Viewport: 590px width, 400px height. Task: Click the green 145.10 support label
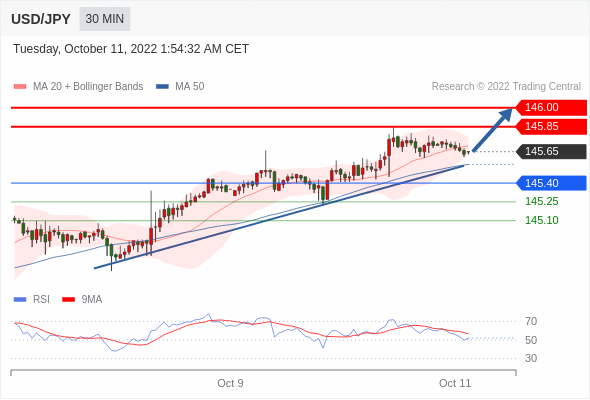[x=542, y=221]
